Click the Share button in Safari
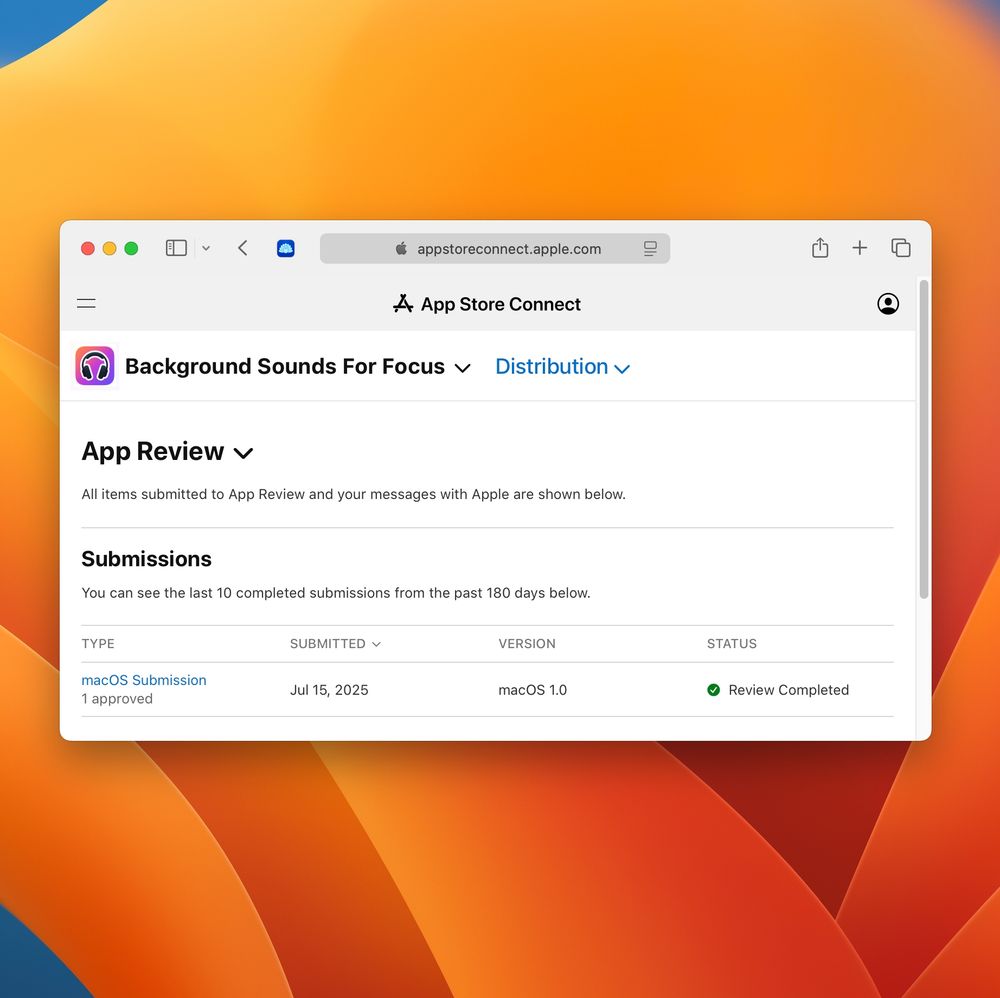Image resolution: width=1000 pixels, height=998 pixels. tap(820, 247)
